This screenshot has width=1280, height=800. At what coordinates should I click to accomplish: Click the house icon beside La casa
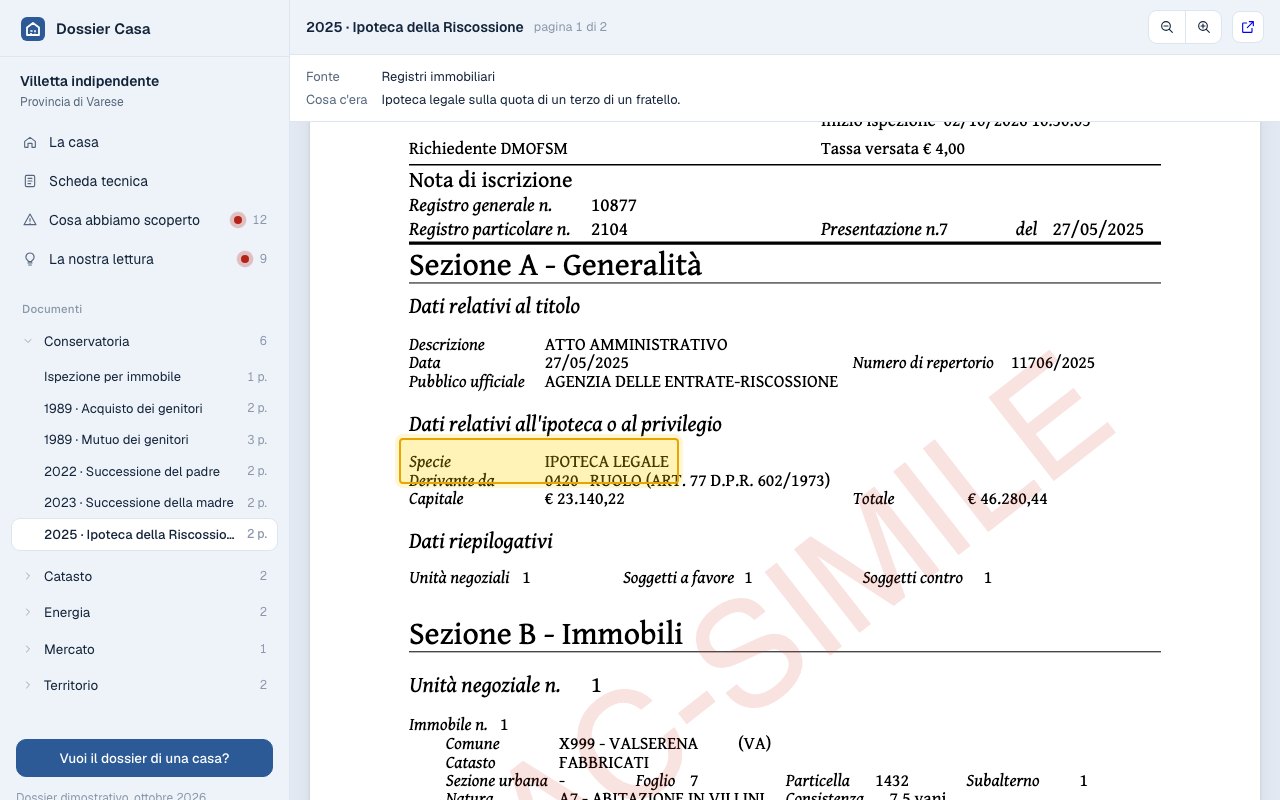coord(30,142)
